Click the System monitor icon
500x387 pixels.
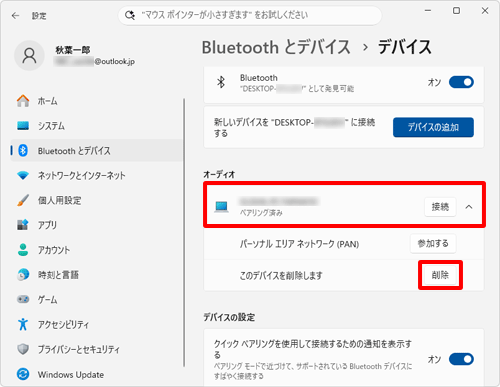pos(23,126)
